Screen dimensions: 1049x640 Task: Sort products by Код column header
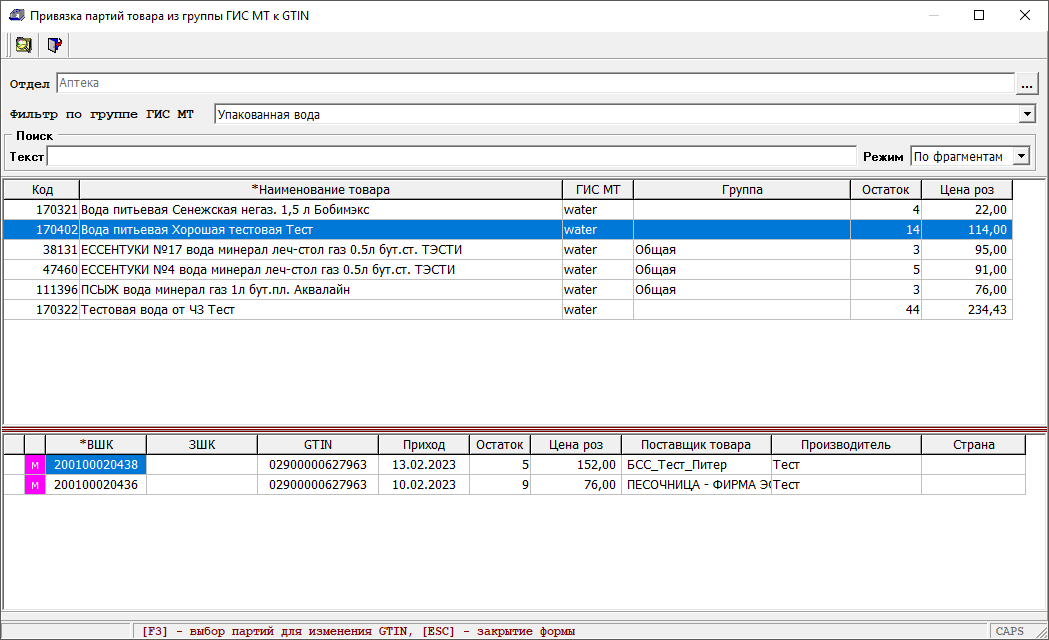pyautogui.click(x=42, y=190)
